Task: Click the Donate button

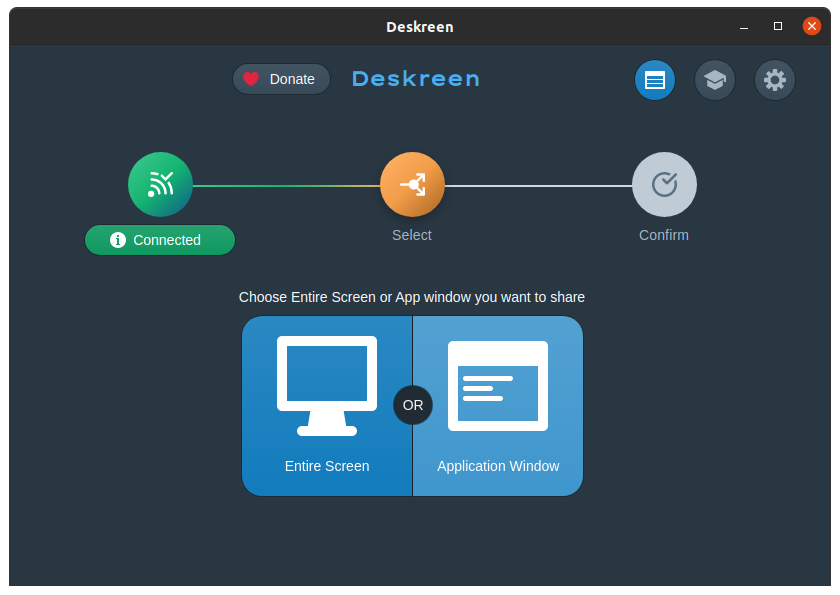Action: 281,78
